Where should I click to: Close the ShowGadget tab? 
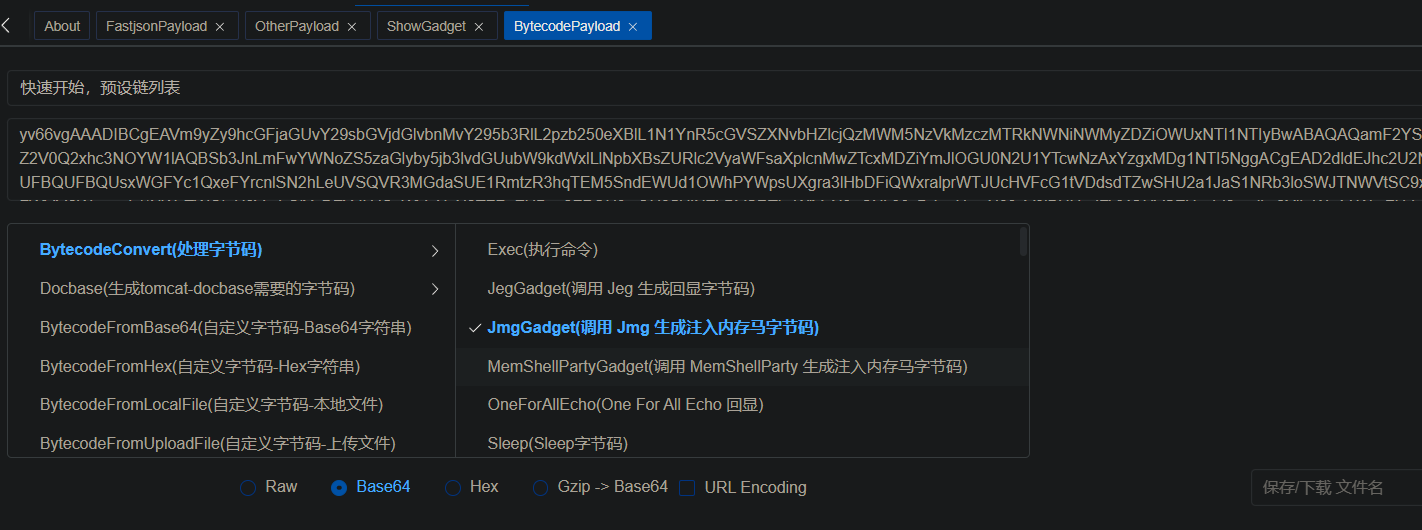(479, 27)
